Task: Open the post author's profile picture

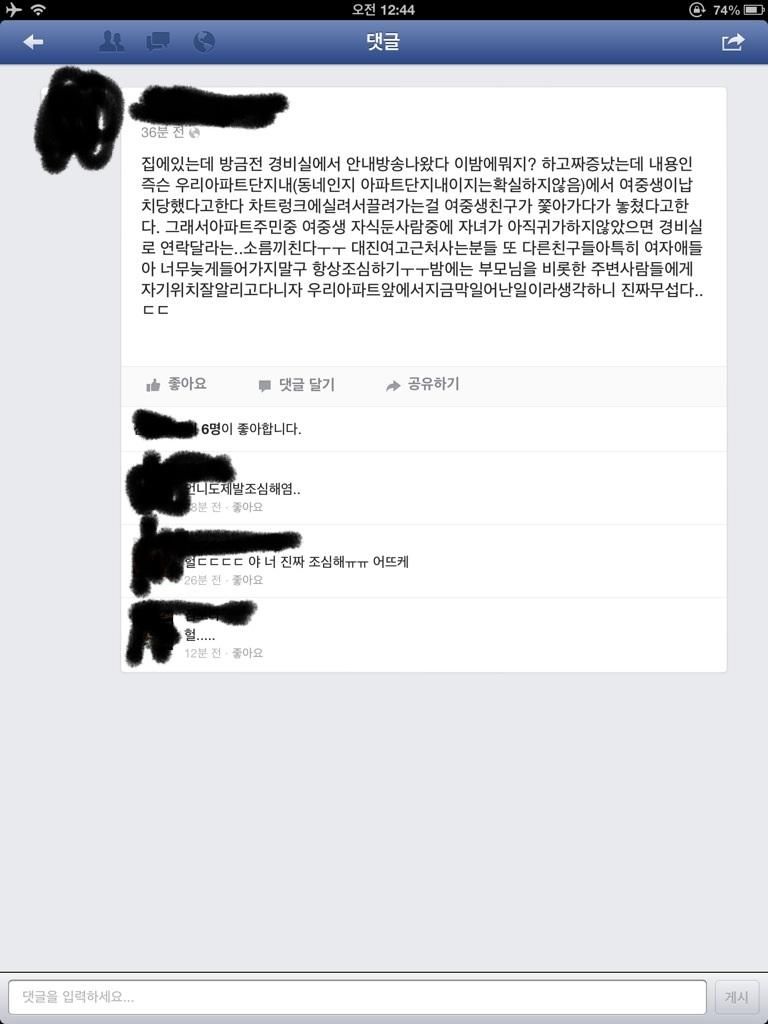Action: pos(78,120)
